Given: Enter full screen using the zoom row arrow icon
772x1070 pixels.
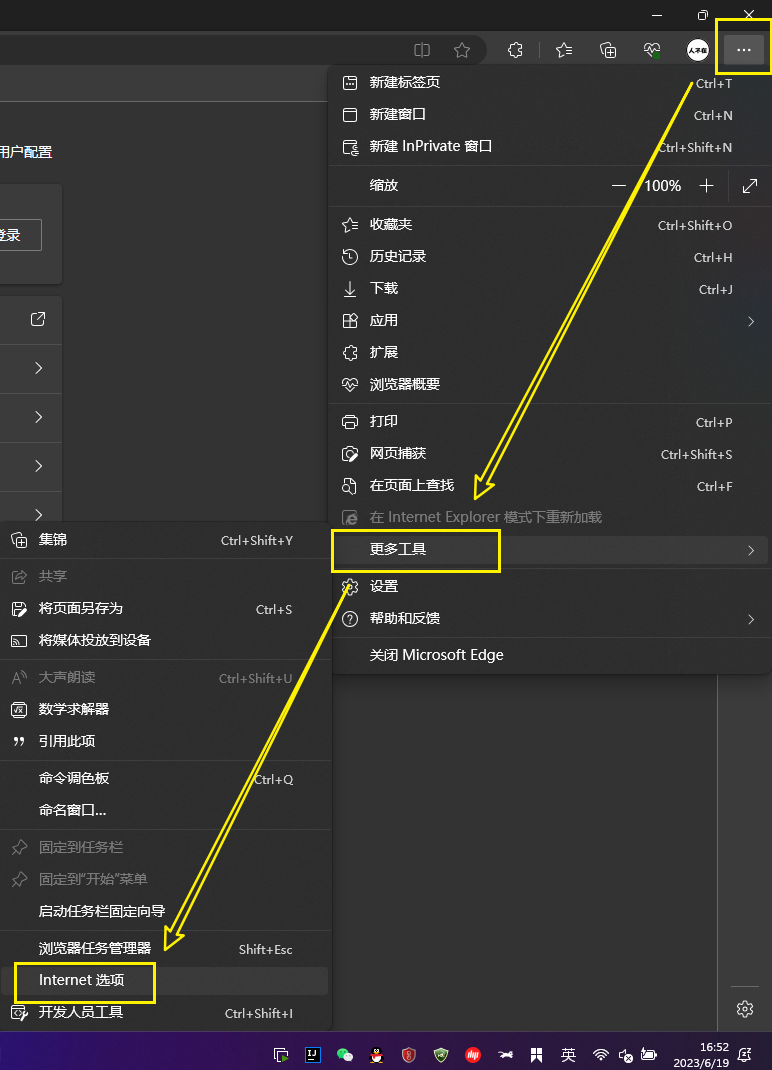Looking at the screenshot, I should tap(750, 186).
